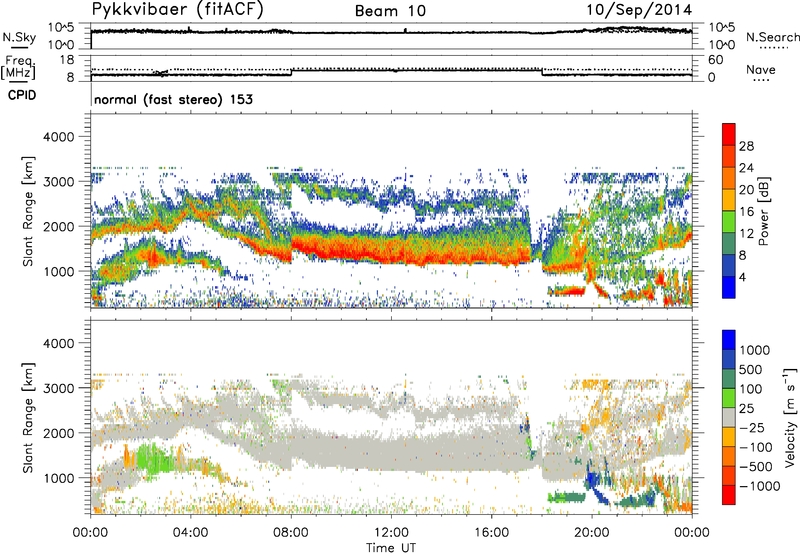Pick the red top segment of power colorbar

coord(729,135)
